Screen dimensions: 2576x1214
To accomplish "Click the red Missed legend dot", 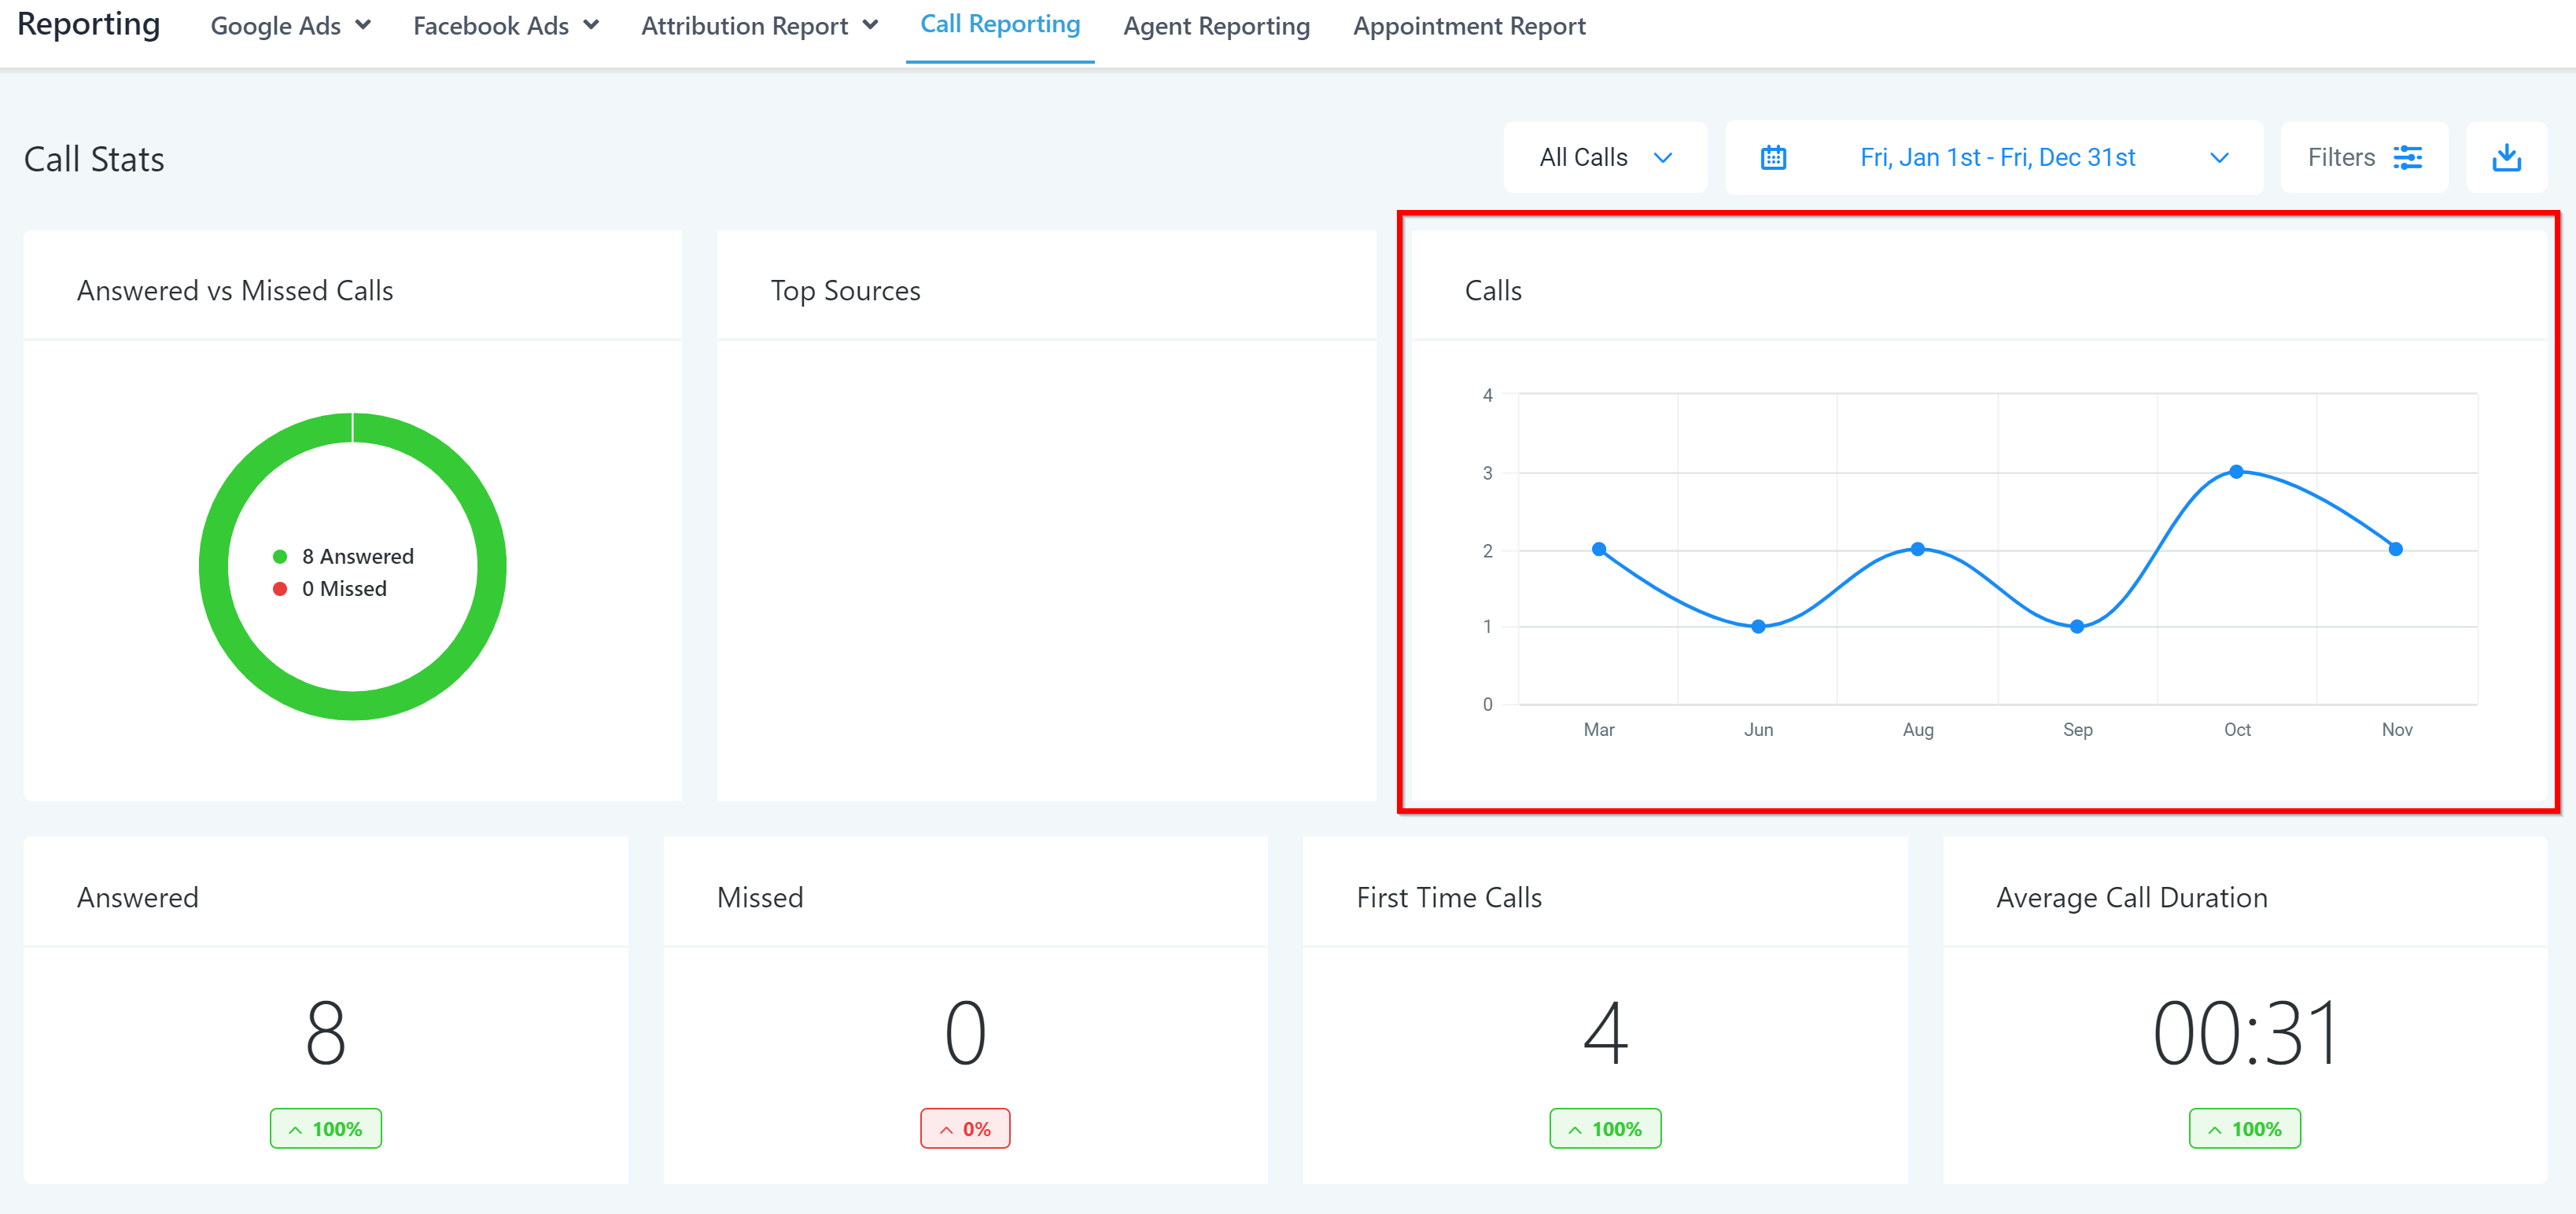I will (280, 589).
